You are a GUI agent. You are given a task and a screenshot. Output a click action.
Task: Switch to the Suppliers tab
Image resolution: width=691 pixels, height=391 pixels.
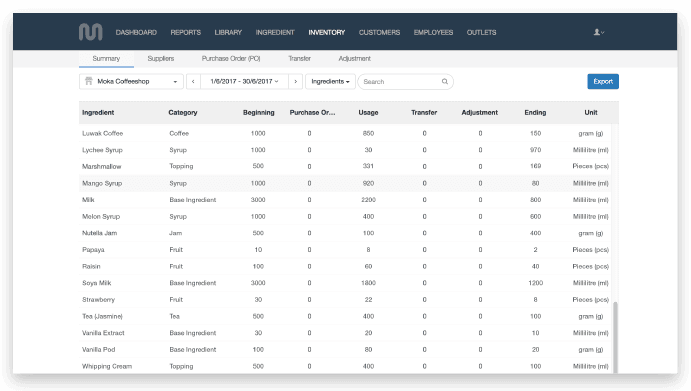[x=160, y=59]
